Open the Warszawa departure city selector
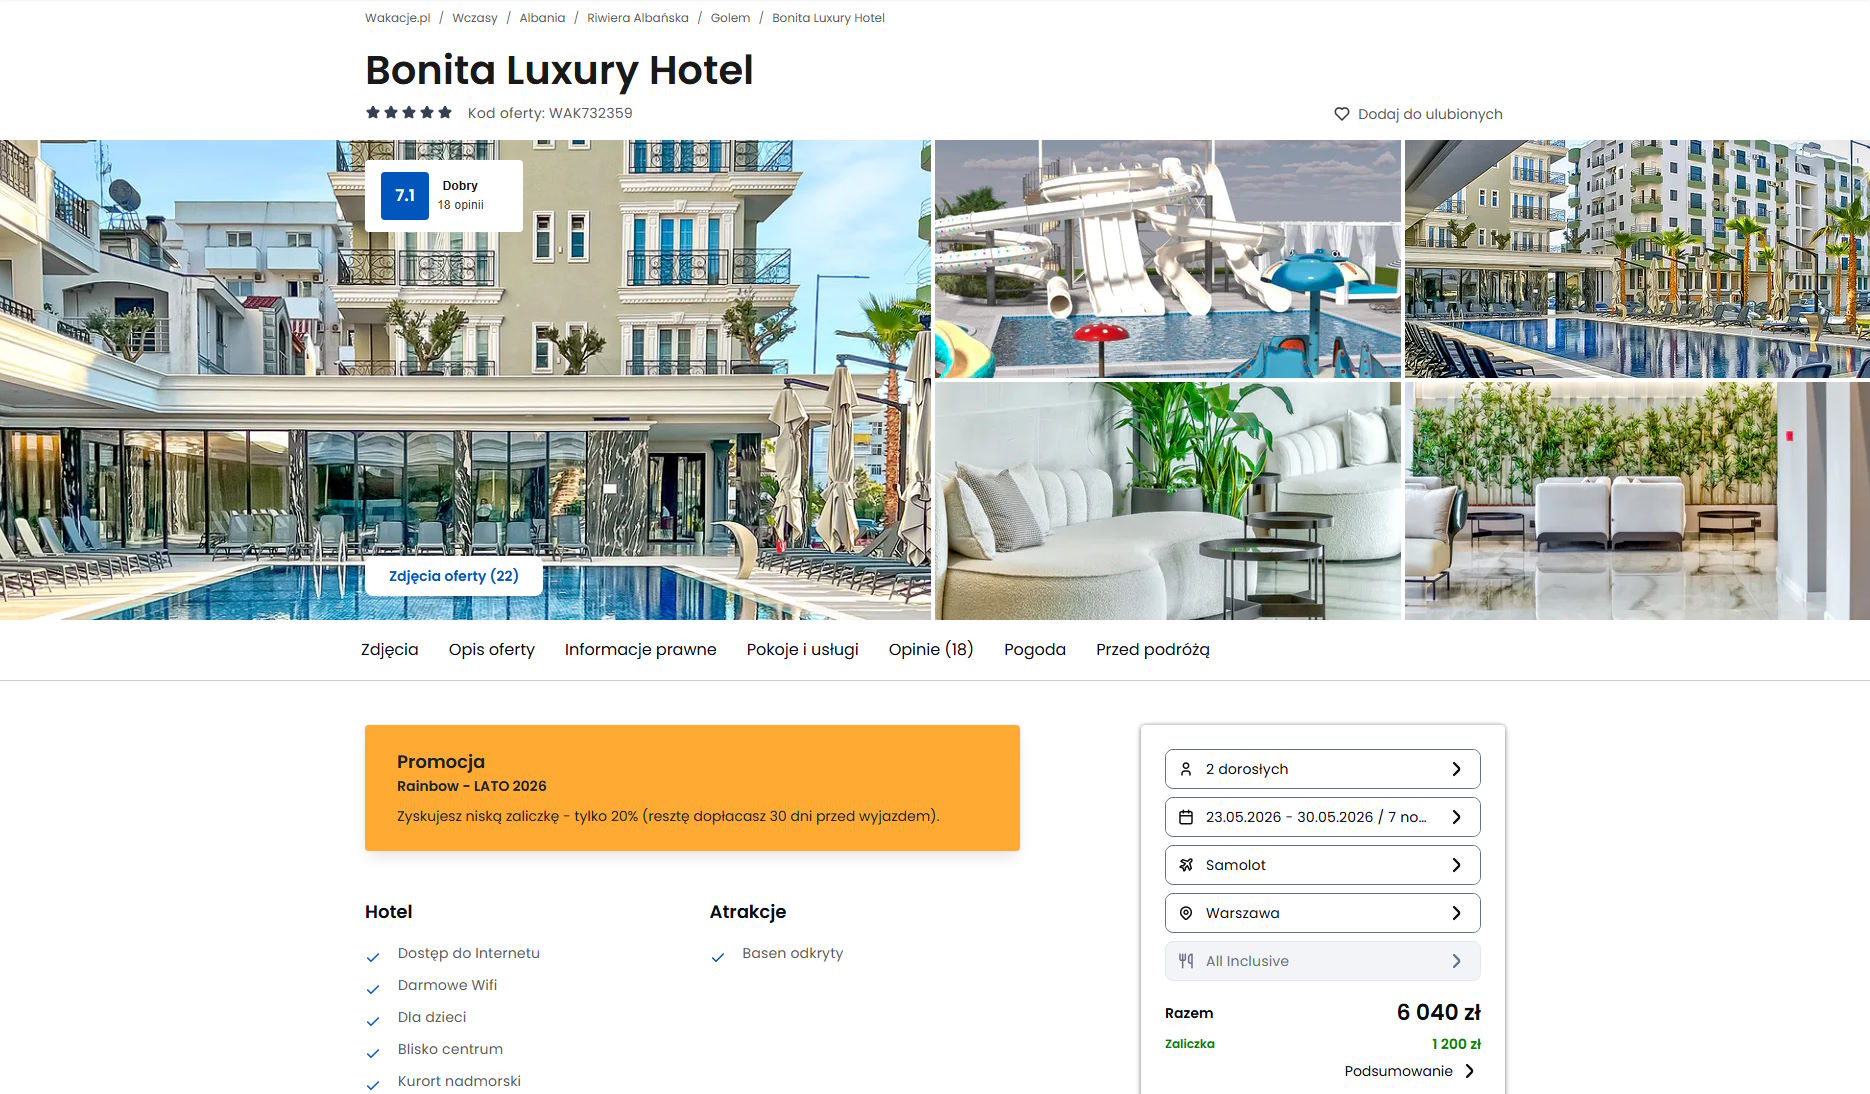 click(x=1322, y=913)
